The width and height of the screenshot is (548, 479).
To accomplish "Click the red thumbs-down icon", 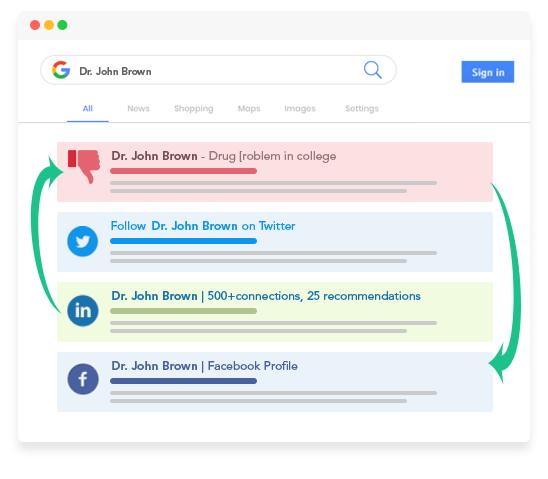I will pos(84,166).
